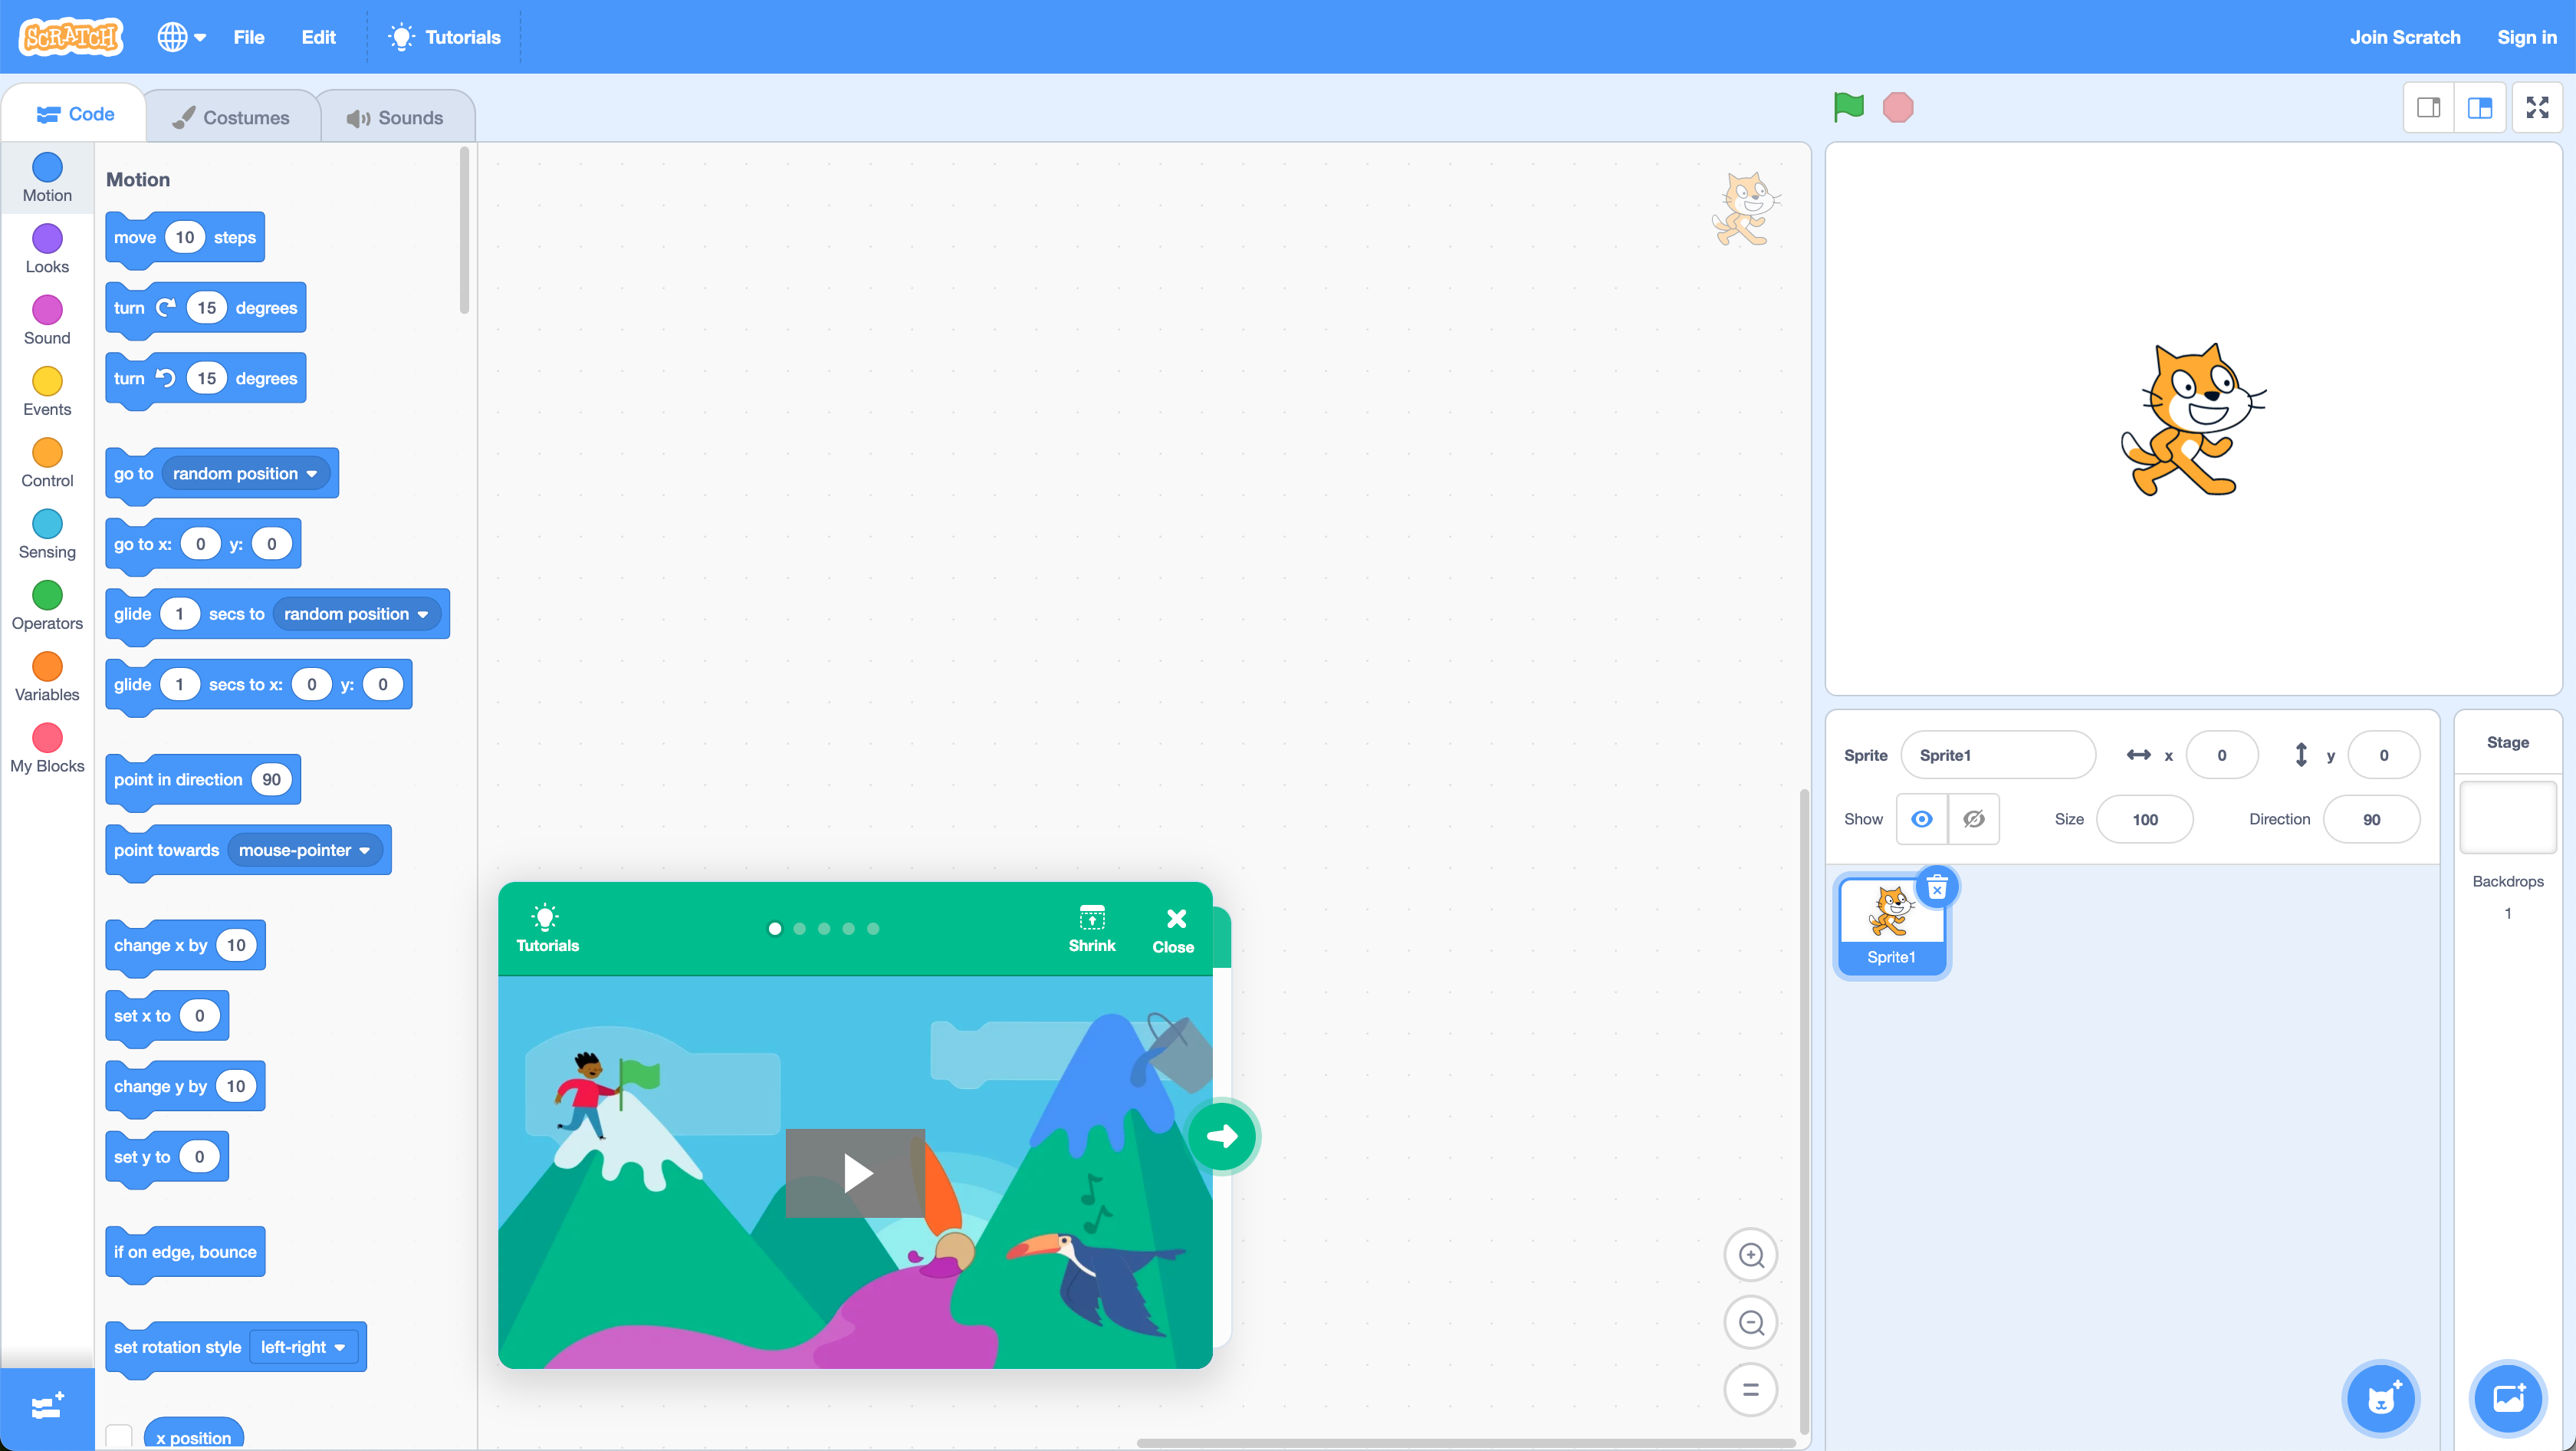The image size is (2576, 1451).
Task: Show sprite using the eye icon
Action: 1921,819
